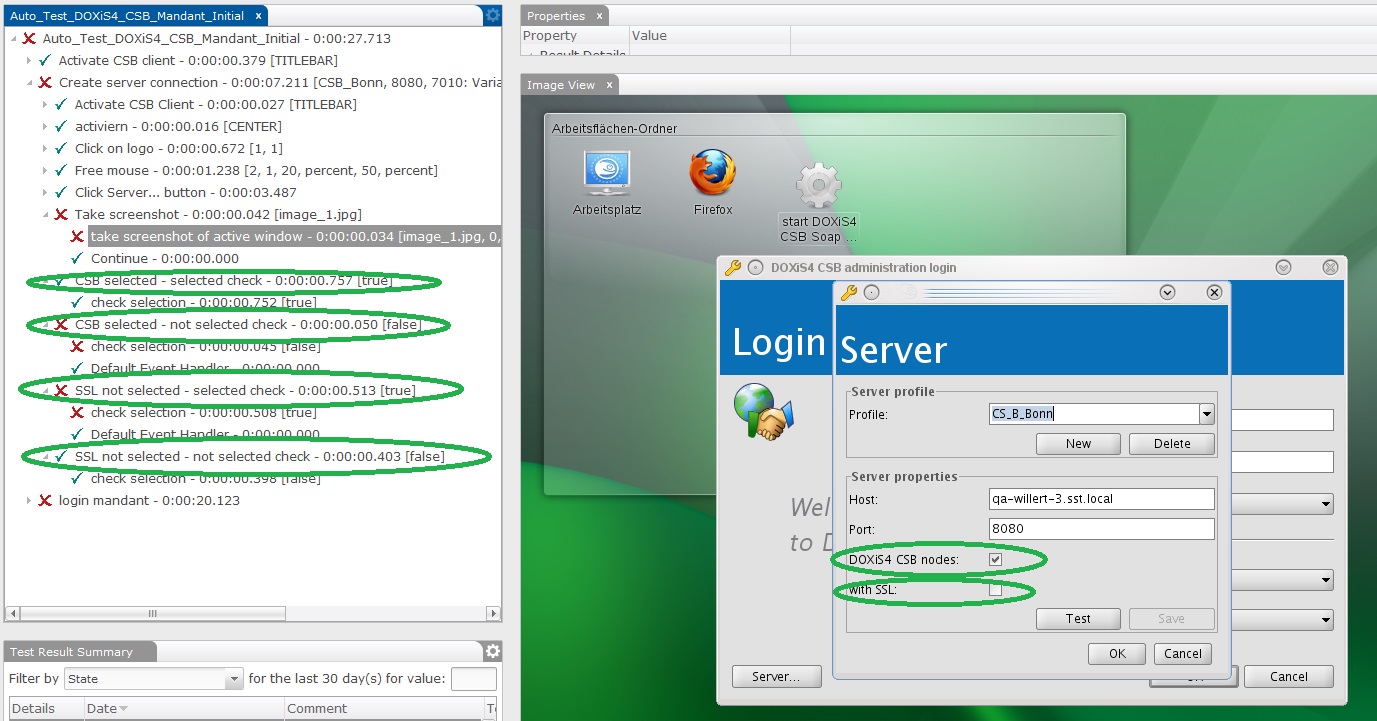Image resolution: width=1377 pixels, height=721 pixels.
Task: Click the Test button in Server dialog
Action: tap(1078, 619)
